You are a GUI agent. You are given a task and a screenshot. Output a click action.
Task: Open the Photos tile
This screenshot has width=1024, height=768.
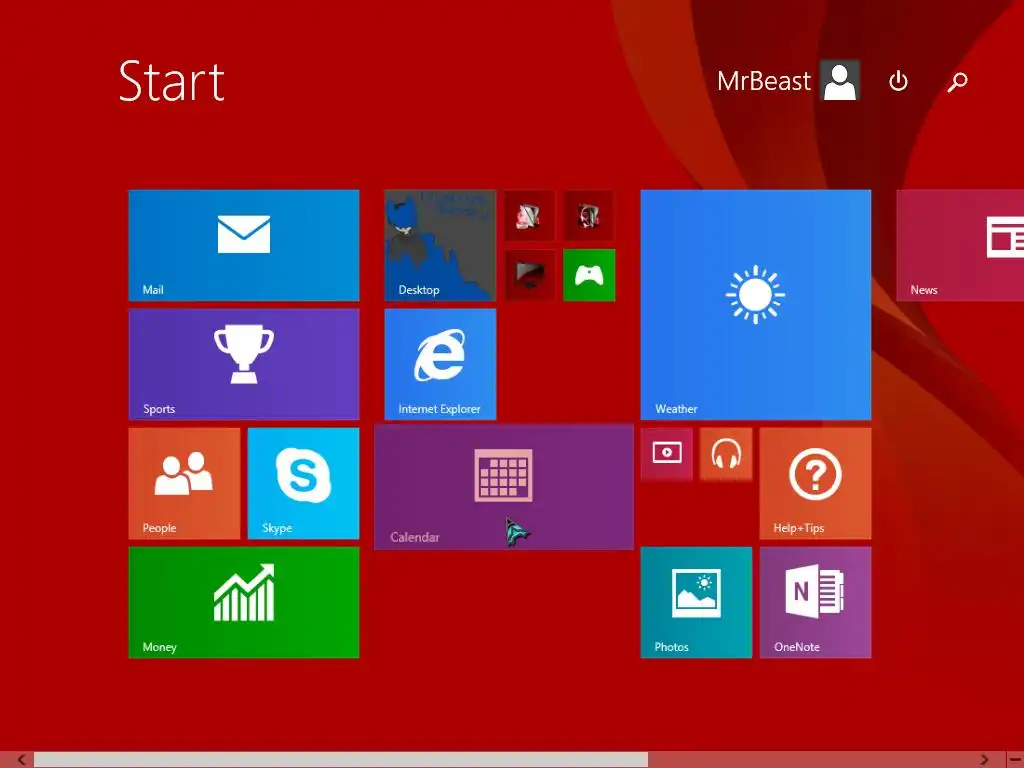pos(696,602)
